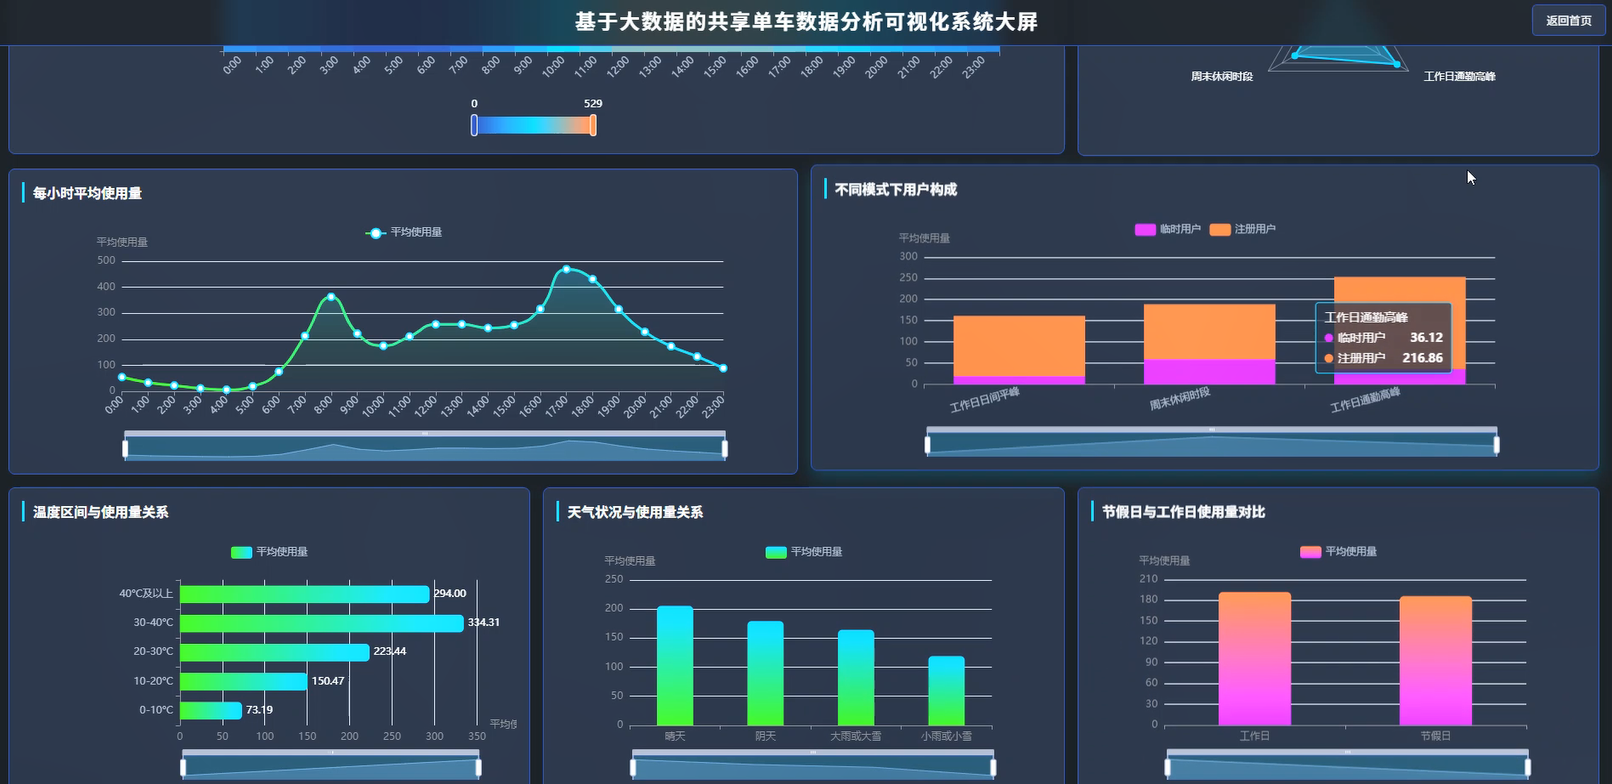Click the 晴天 weather bar
The image size is (1612, 784).
675,666
